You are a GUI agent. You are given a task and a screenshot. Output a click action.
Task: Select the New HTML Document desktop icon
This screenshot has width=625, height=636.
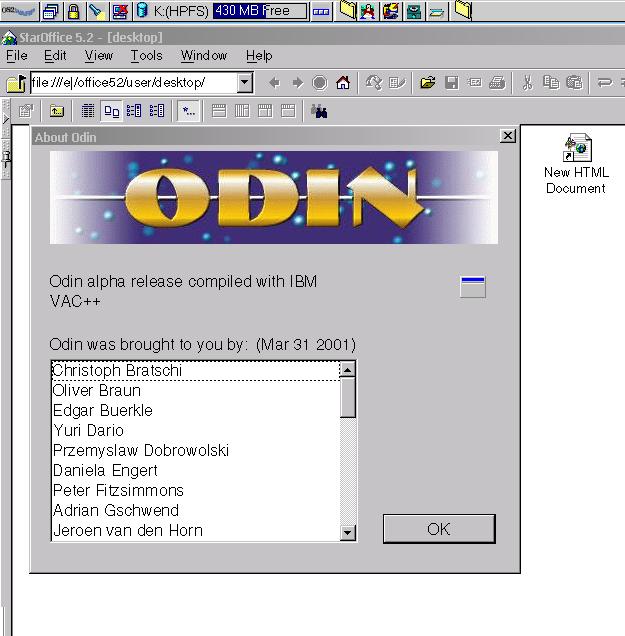pyautogui.click(x=576, y=164)
